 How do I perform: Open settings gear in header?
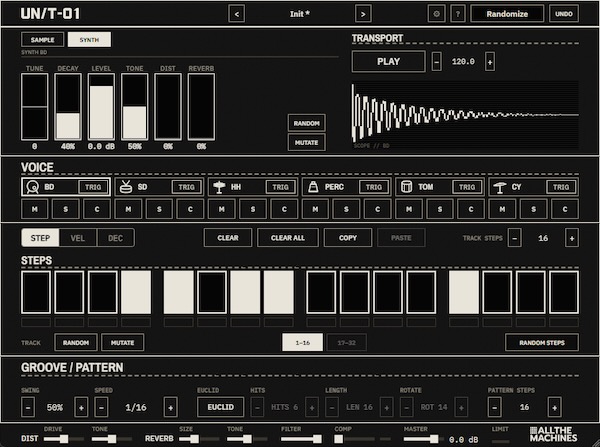coord(436,14)
